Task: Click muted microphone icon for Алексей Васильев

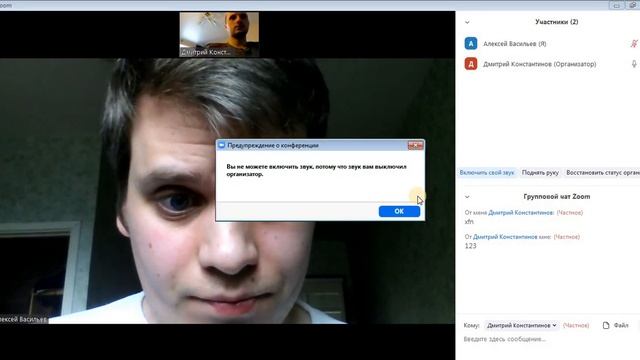Action: (634, 43)
